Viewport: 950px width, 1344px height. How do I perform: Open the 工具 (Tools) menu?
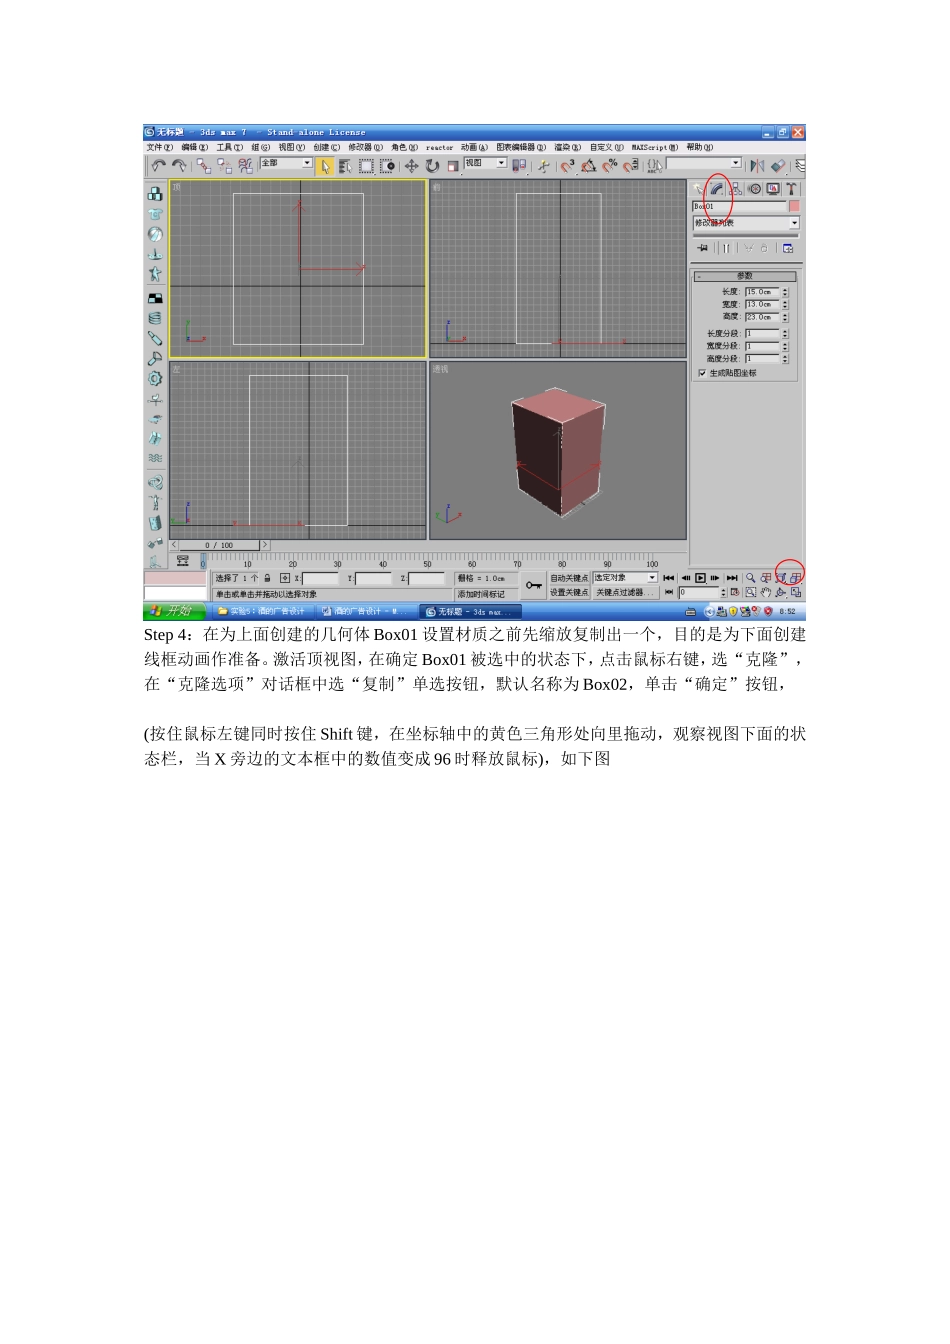pos(230,147)
